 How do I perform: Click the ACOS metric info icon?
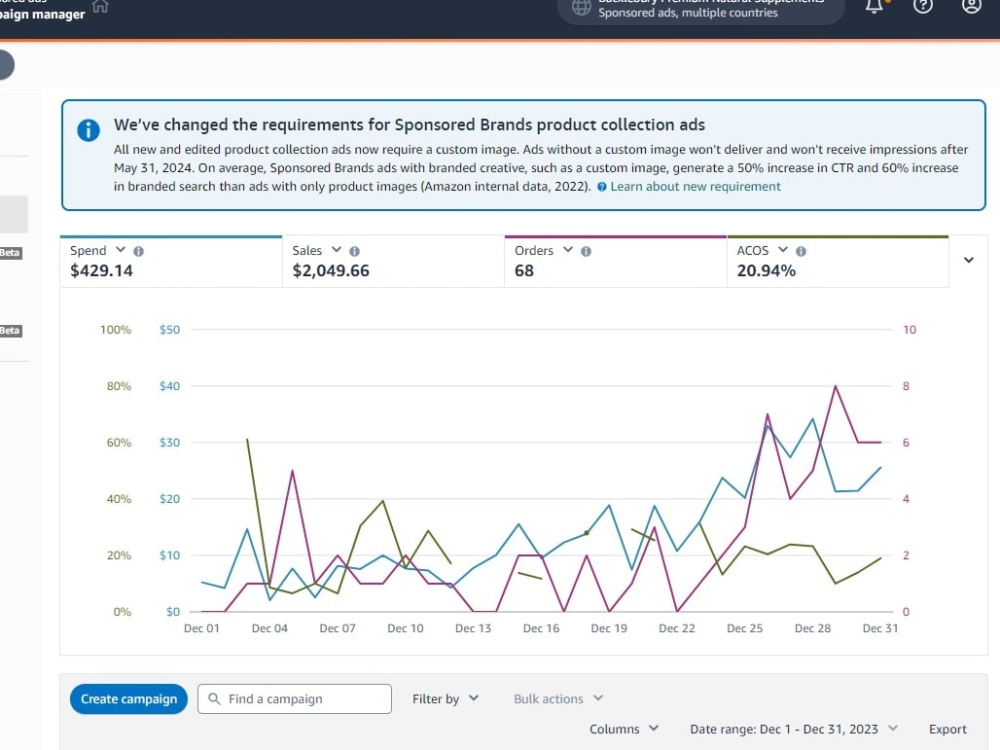(801, 251)
